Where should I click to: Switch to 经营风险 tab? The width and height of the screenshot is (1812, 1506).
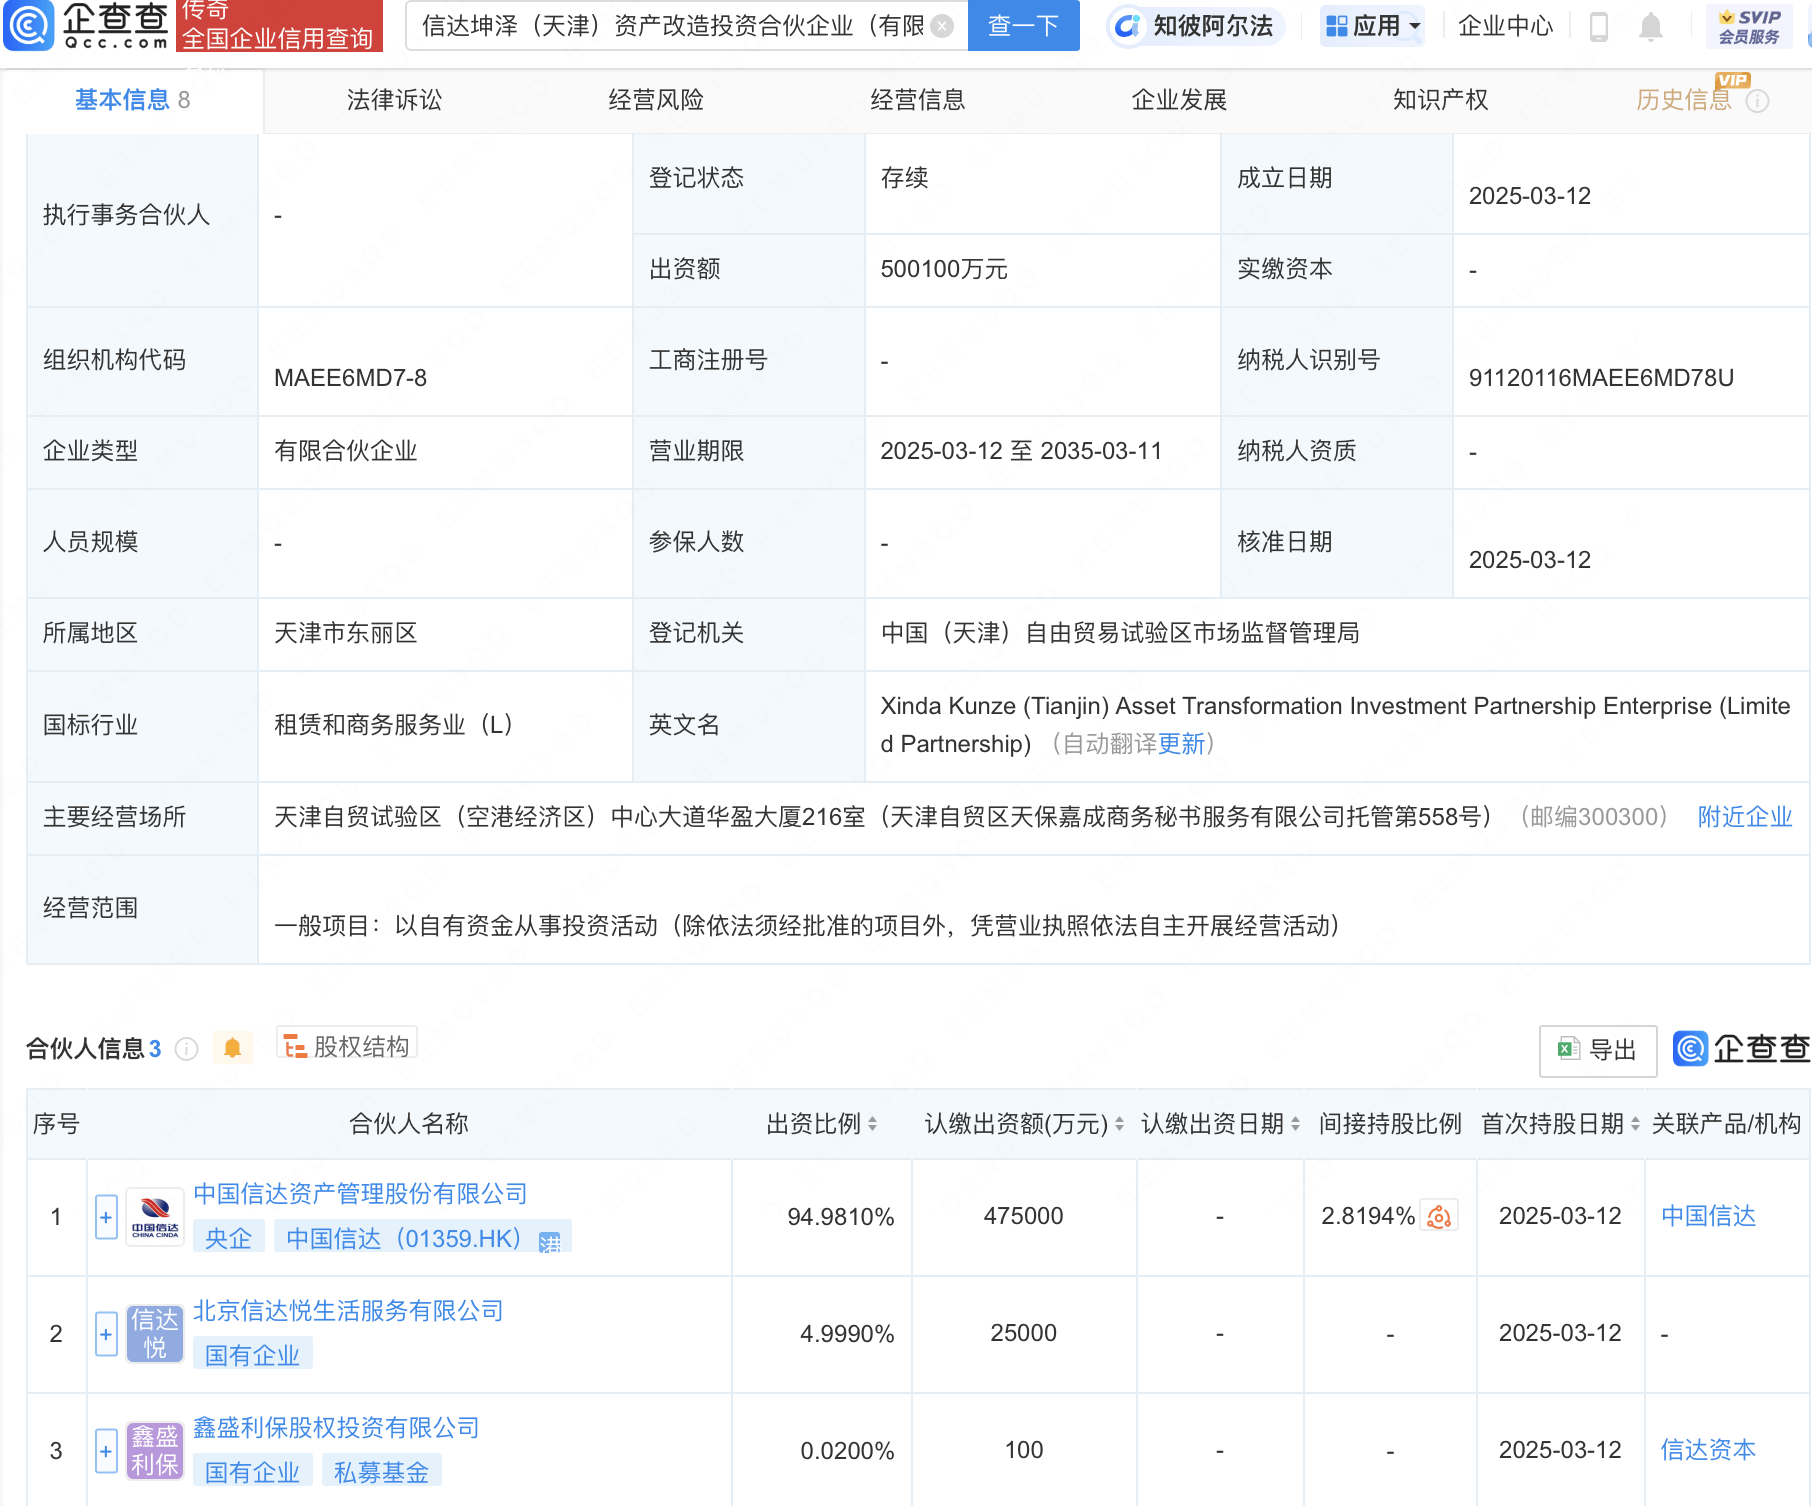click(656, 100)
